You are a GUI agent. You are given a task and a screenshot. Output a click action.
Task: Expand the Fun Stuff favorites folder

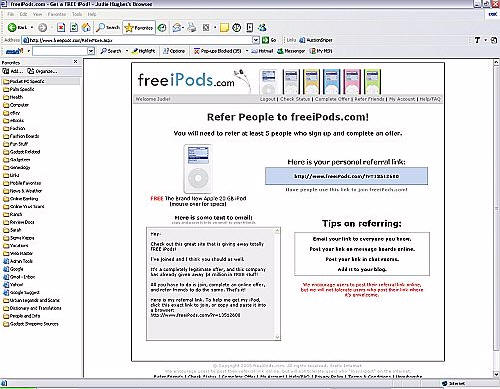[x=15, y=144]
